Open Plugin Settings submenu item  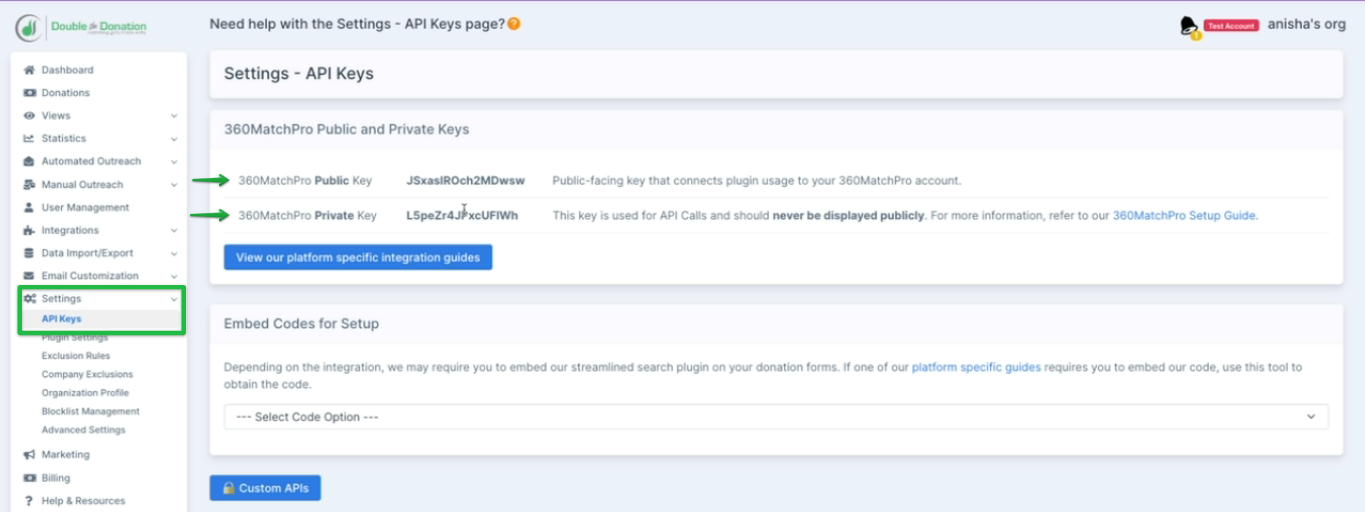75,338
